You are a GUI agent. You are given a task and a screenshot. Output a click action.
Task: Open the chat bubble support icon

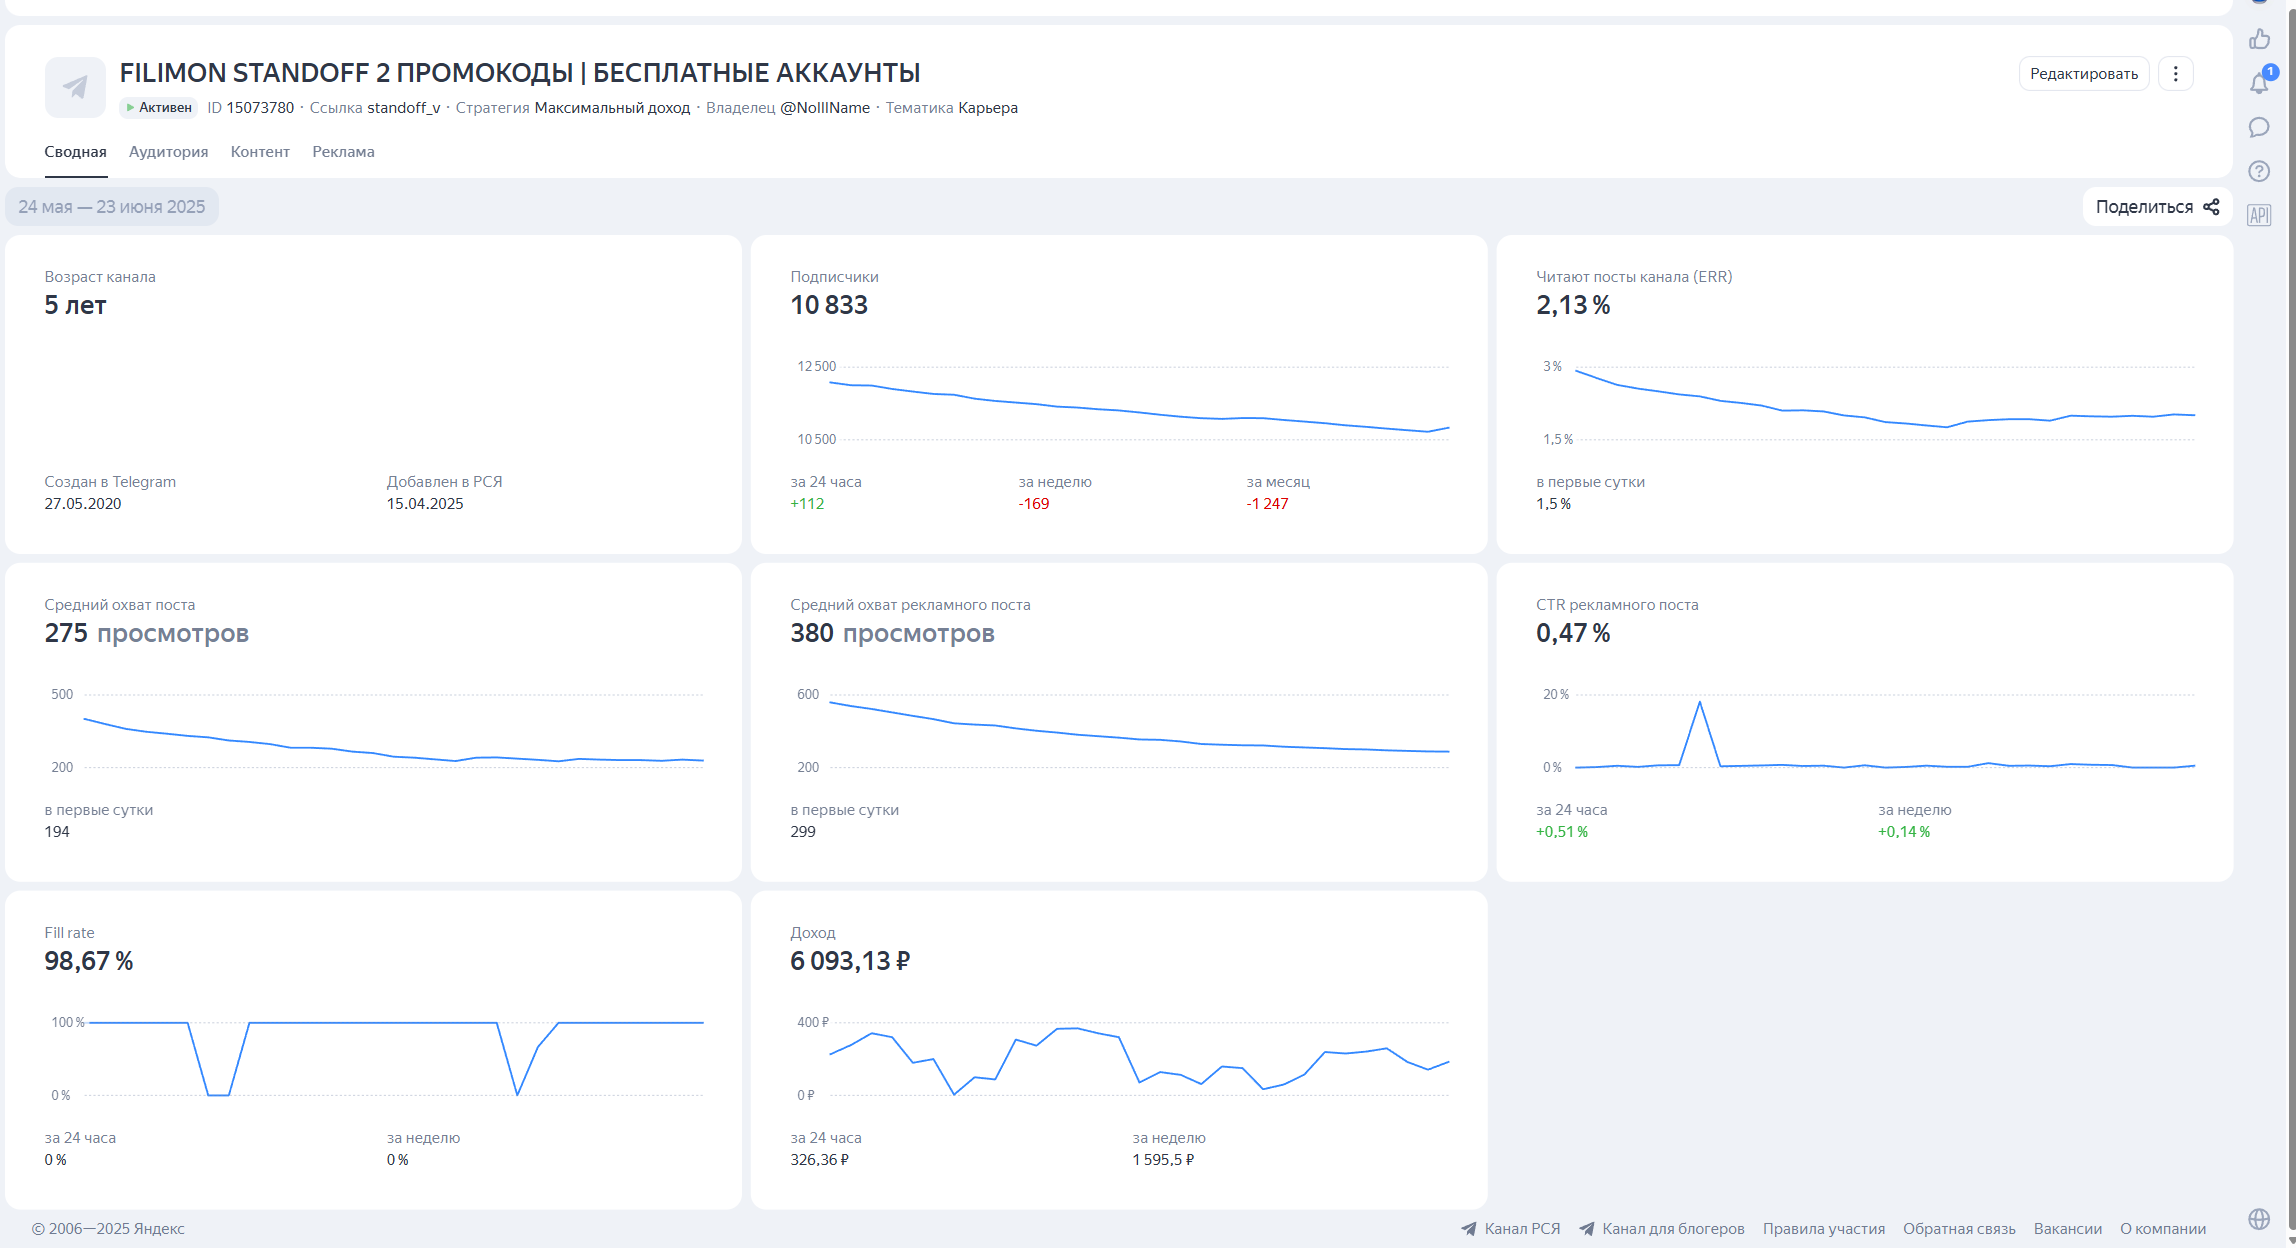[x=2259, y=128]
